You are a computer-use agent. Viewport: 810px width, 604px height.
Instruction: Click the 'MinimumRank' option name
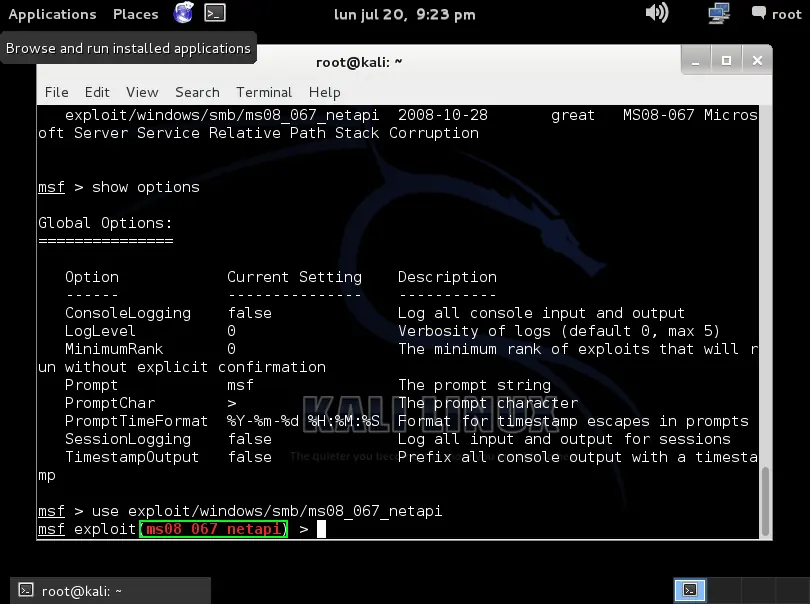[x=114, y=349]
